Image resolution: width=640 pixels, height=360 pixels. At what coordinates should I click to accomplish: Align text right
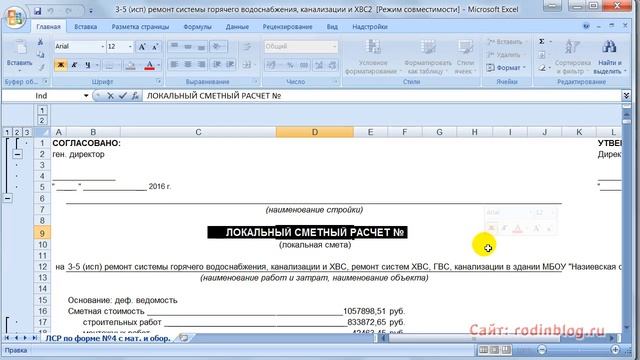[201, 64]
